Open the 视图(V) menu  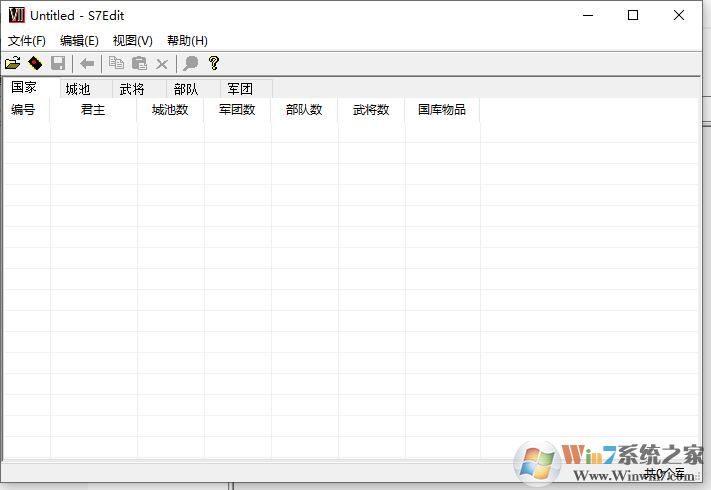coord(133,41)
